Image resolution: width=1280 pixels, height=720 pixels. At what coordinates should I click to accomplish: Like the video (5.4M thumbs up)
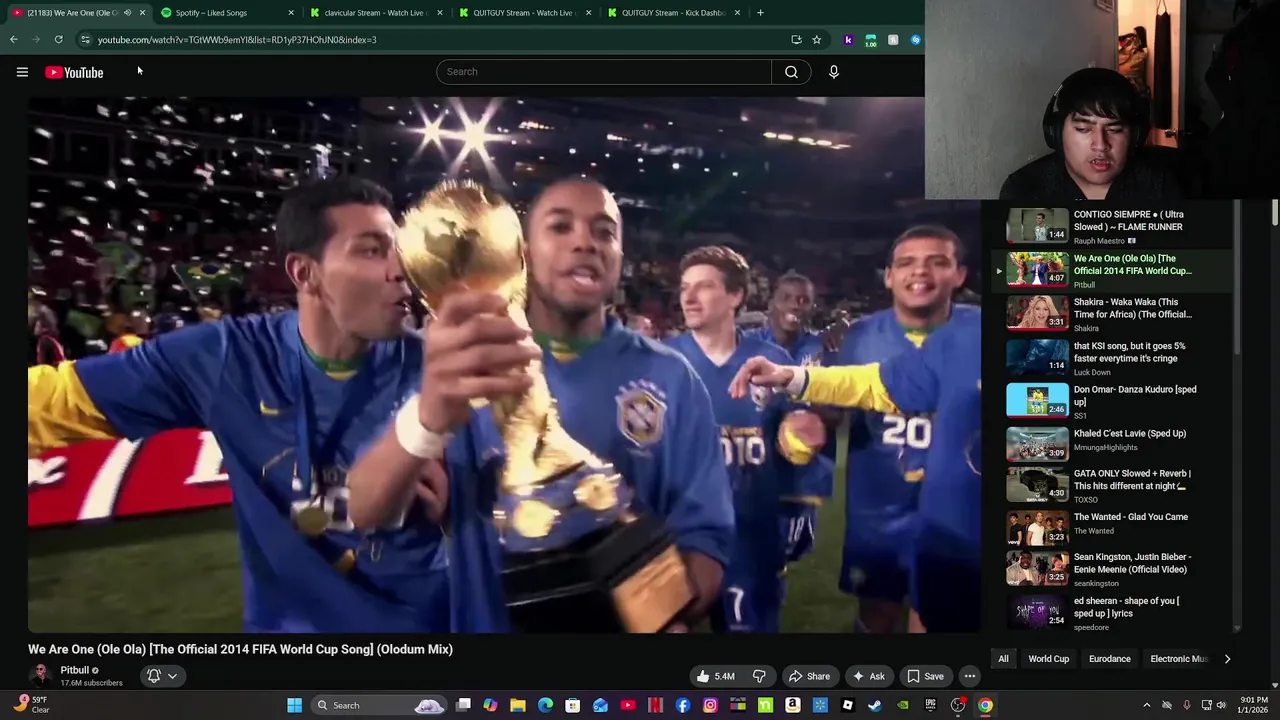pyautogui.click(x=717, y=676)
